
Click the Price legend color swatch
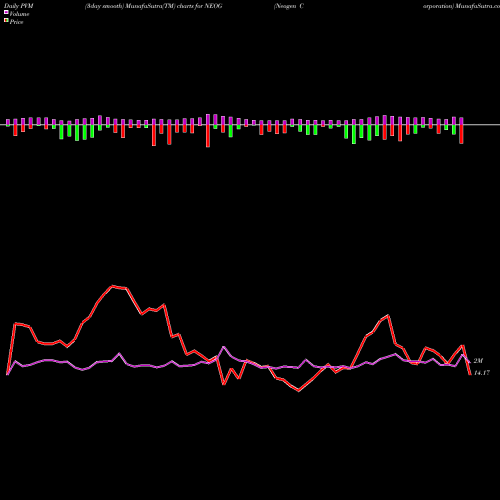pos(6,21)
